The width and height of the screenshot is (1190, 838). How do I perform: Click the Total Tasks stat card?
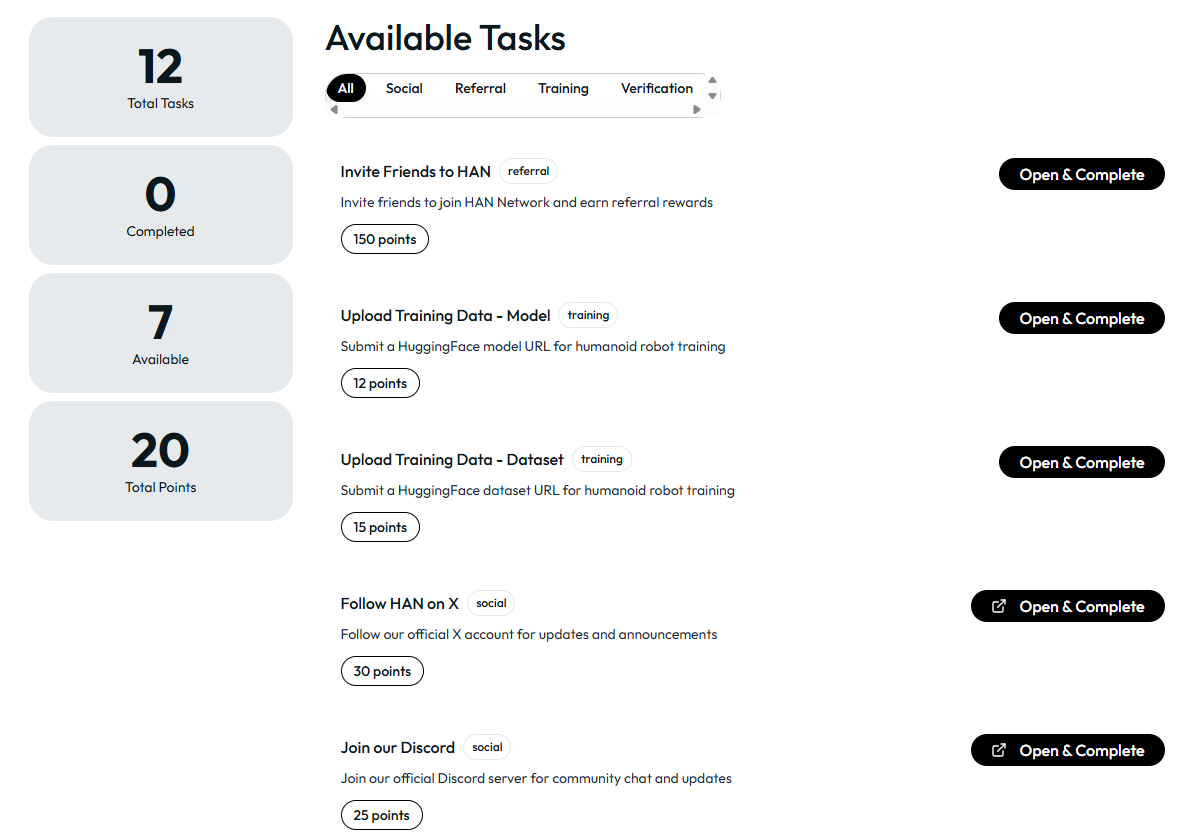pyautogui.click(x=161, y=77)
